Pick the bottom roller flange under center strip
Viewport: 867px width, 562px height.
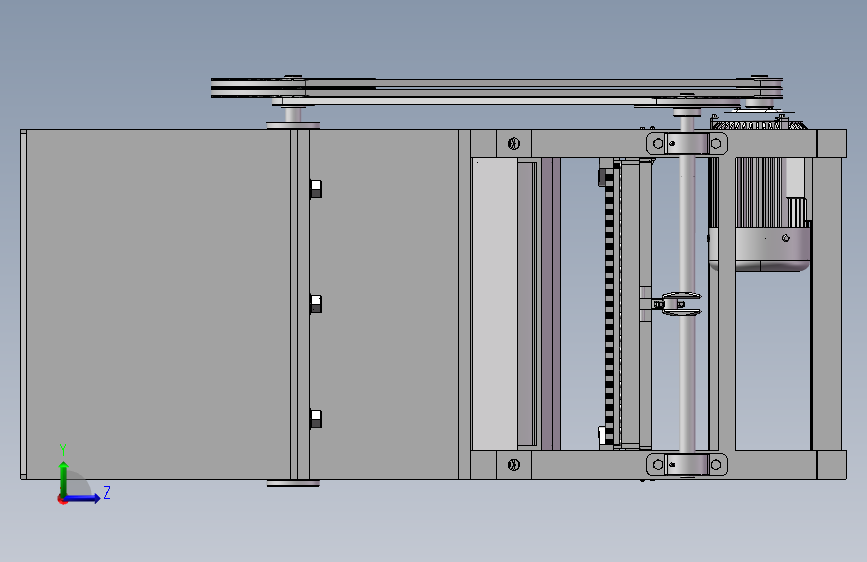[x=293, y=483]
